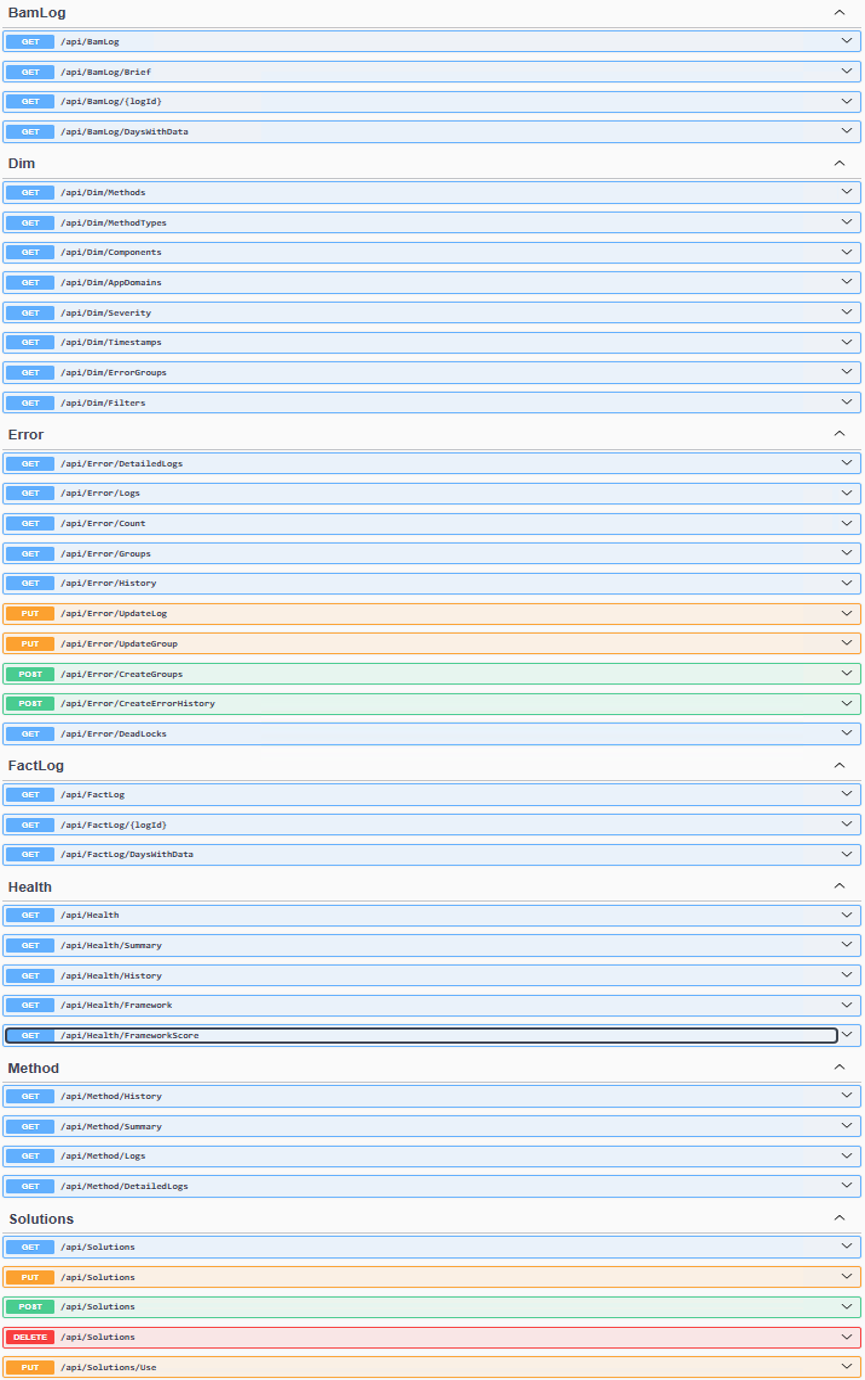
Task: Expand GET /api/Health/Framework row
Action: point(432,1005)
